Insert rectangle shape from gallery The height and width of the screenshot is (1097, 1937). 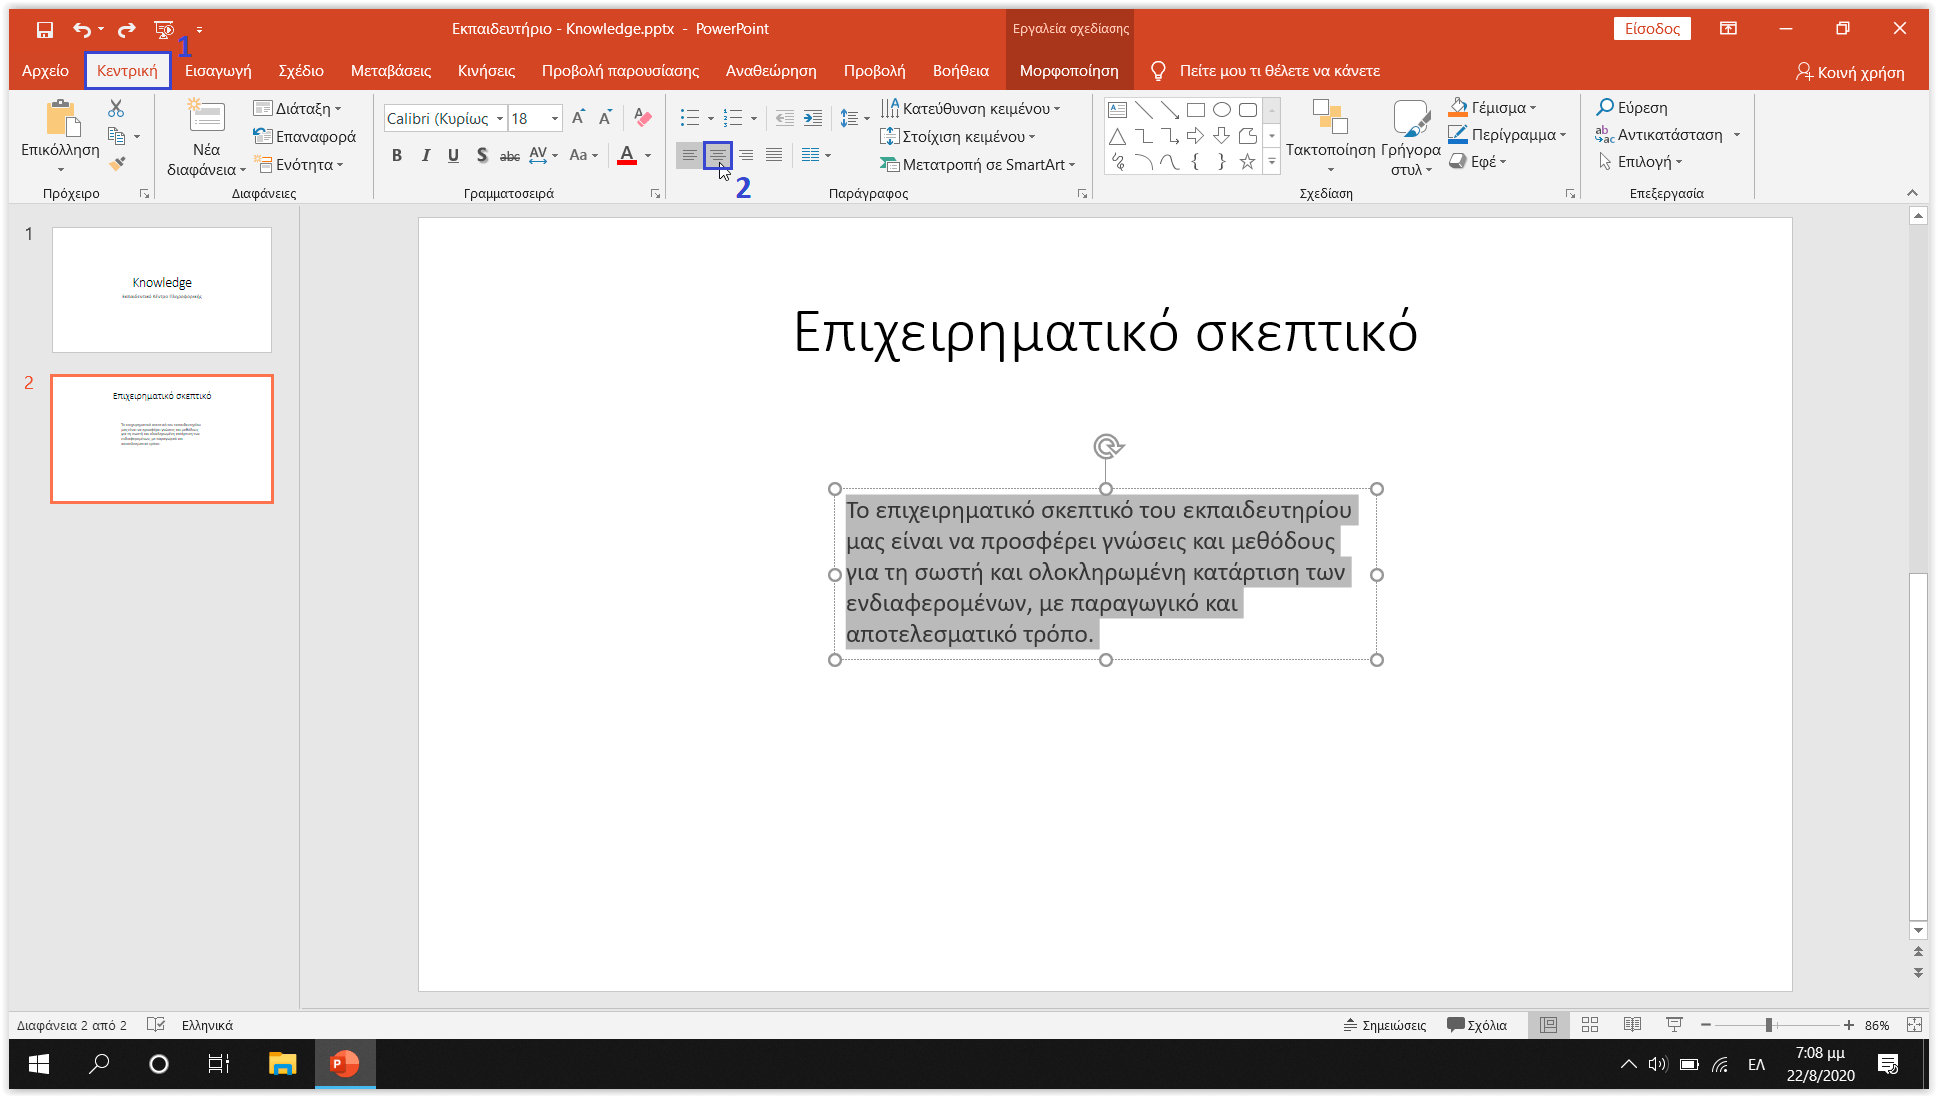1195,109
